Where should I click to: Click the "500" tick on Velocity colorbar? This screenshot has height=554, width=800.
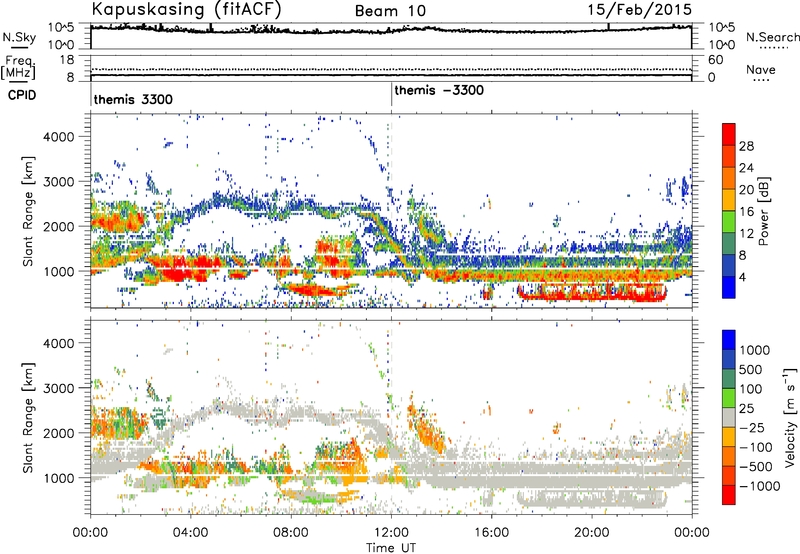[x=751, y=369]
